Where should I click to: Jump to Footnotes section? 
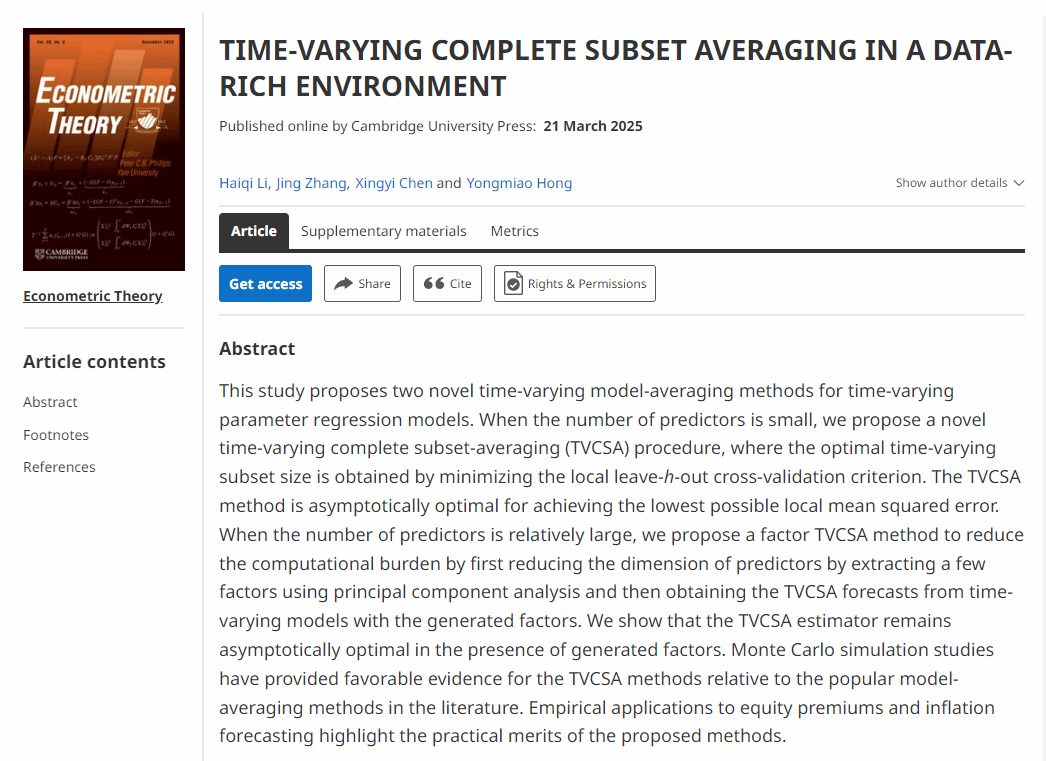coord(56,435)
